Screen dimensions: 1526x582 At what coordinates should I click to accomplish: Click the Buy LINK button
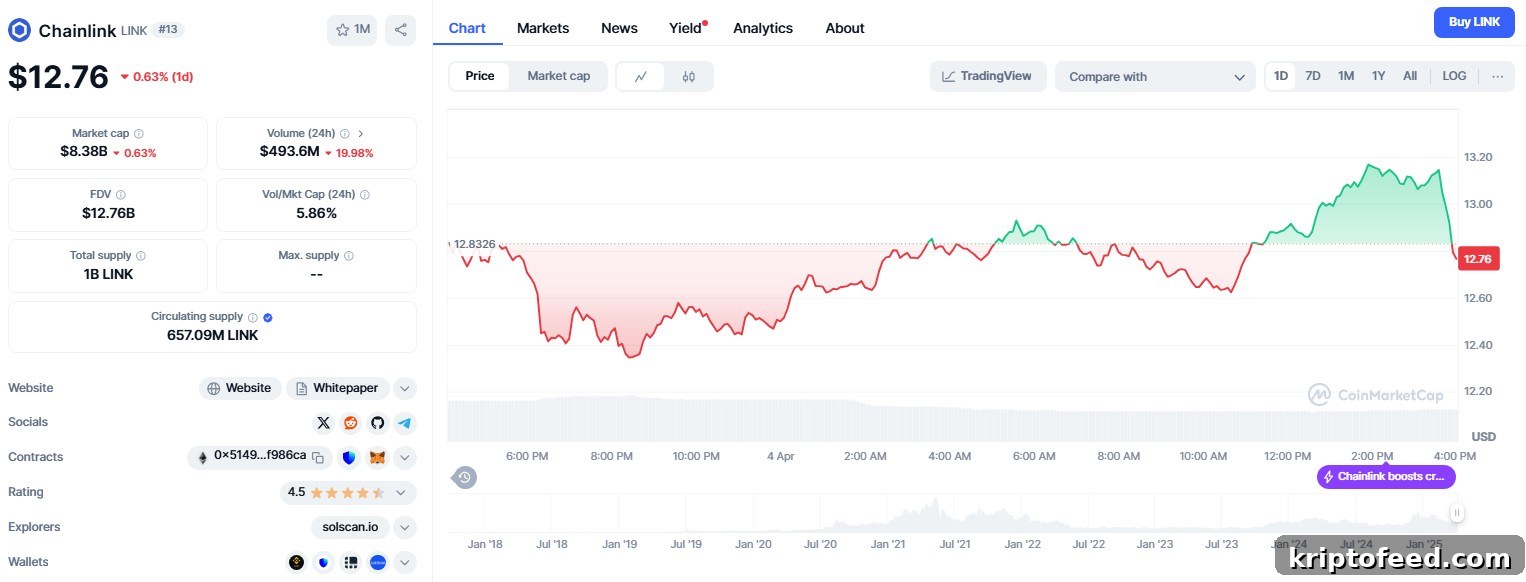1474,22
